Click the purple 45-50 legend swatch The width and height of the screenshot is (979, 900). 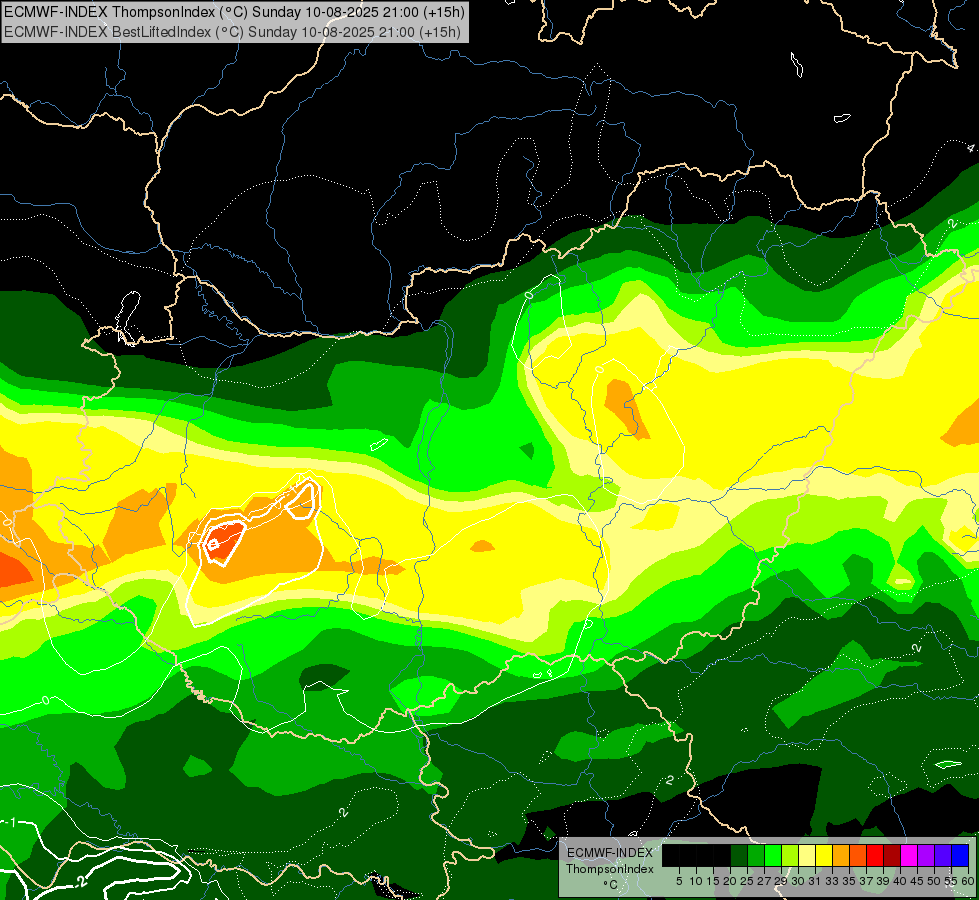tap(926, 855)
